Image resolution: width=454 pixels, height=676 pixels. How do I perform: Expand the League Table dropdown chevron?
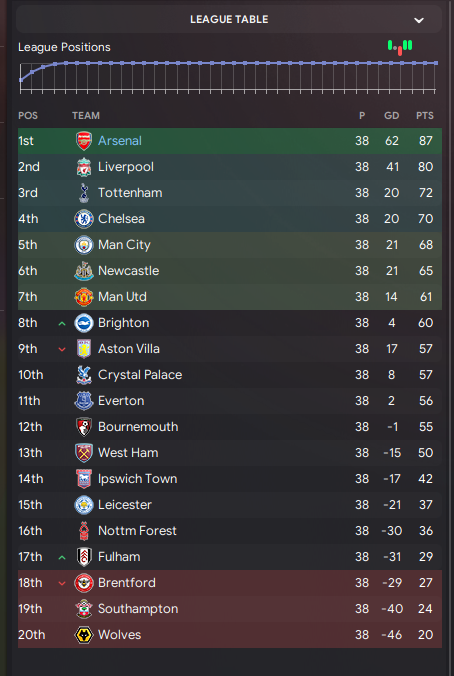419,20
